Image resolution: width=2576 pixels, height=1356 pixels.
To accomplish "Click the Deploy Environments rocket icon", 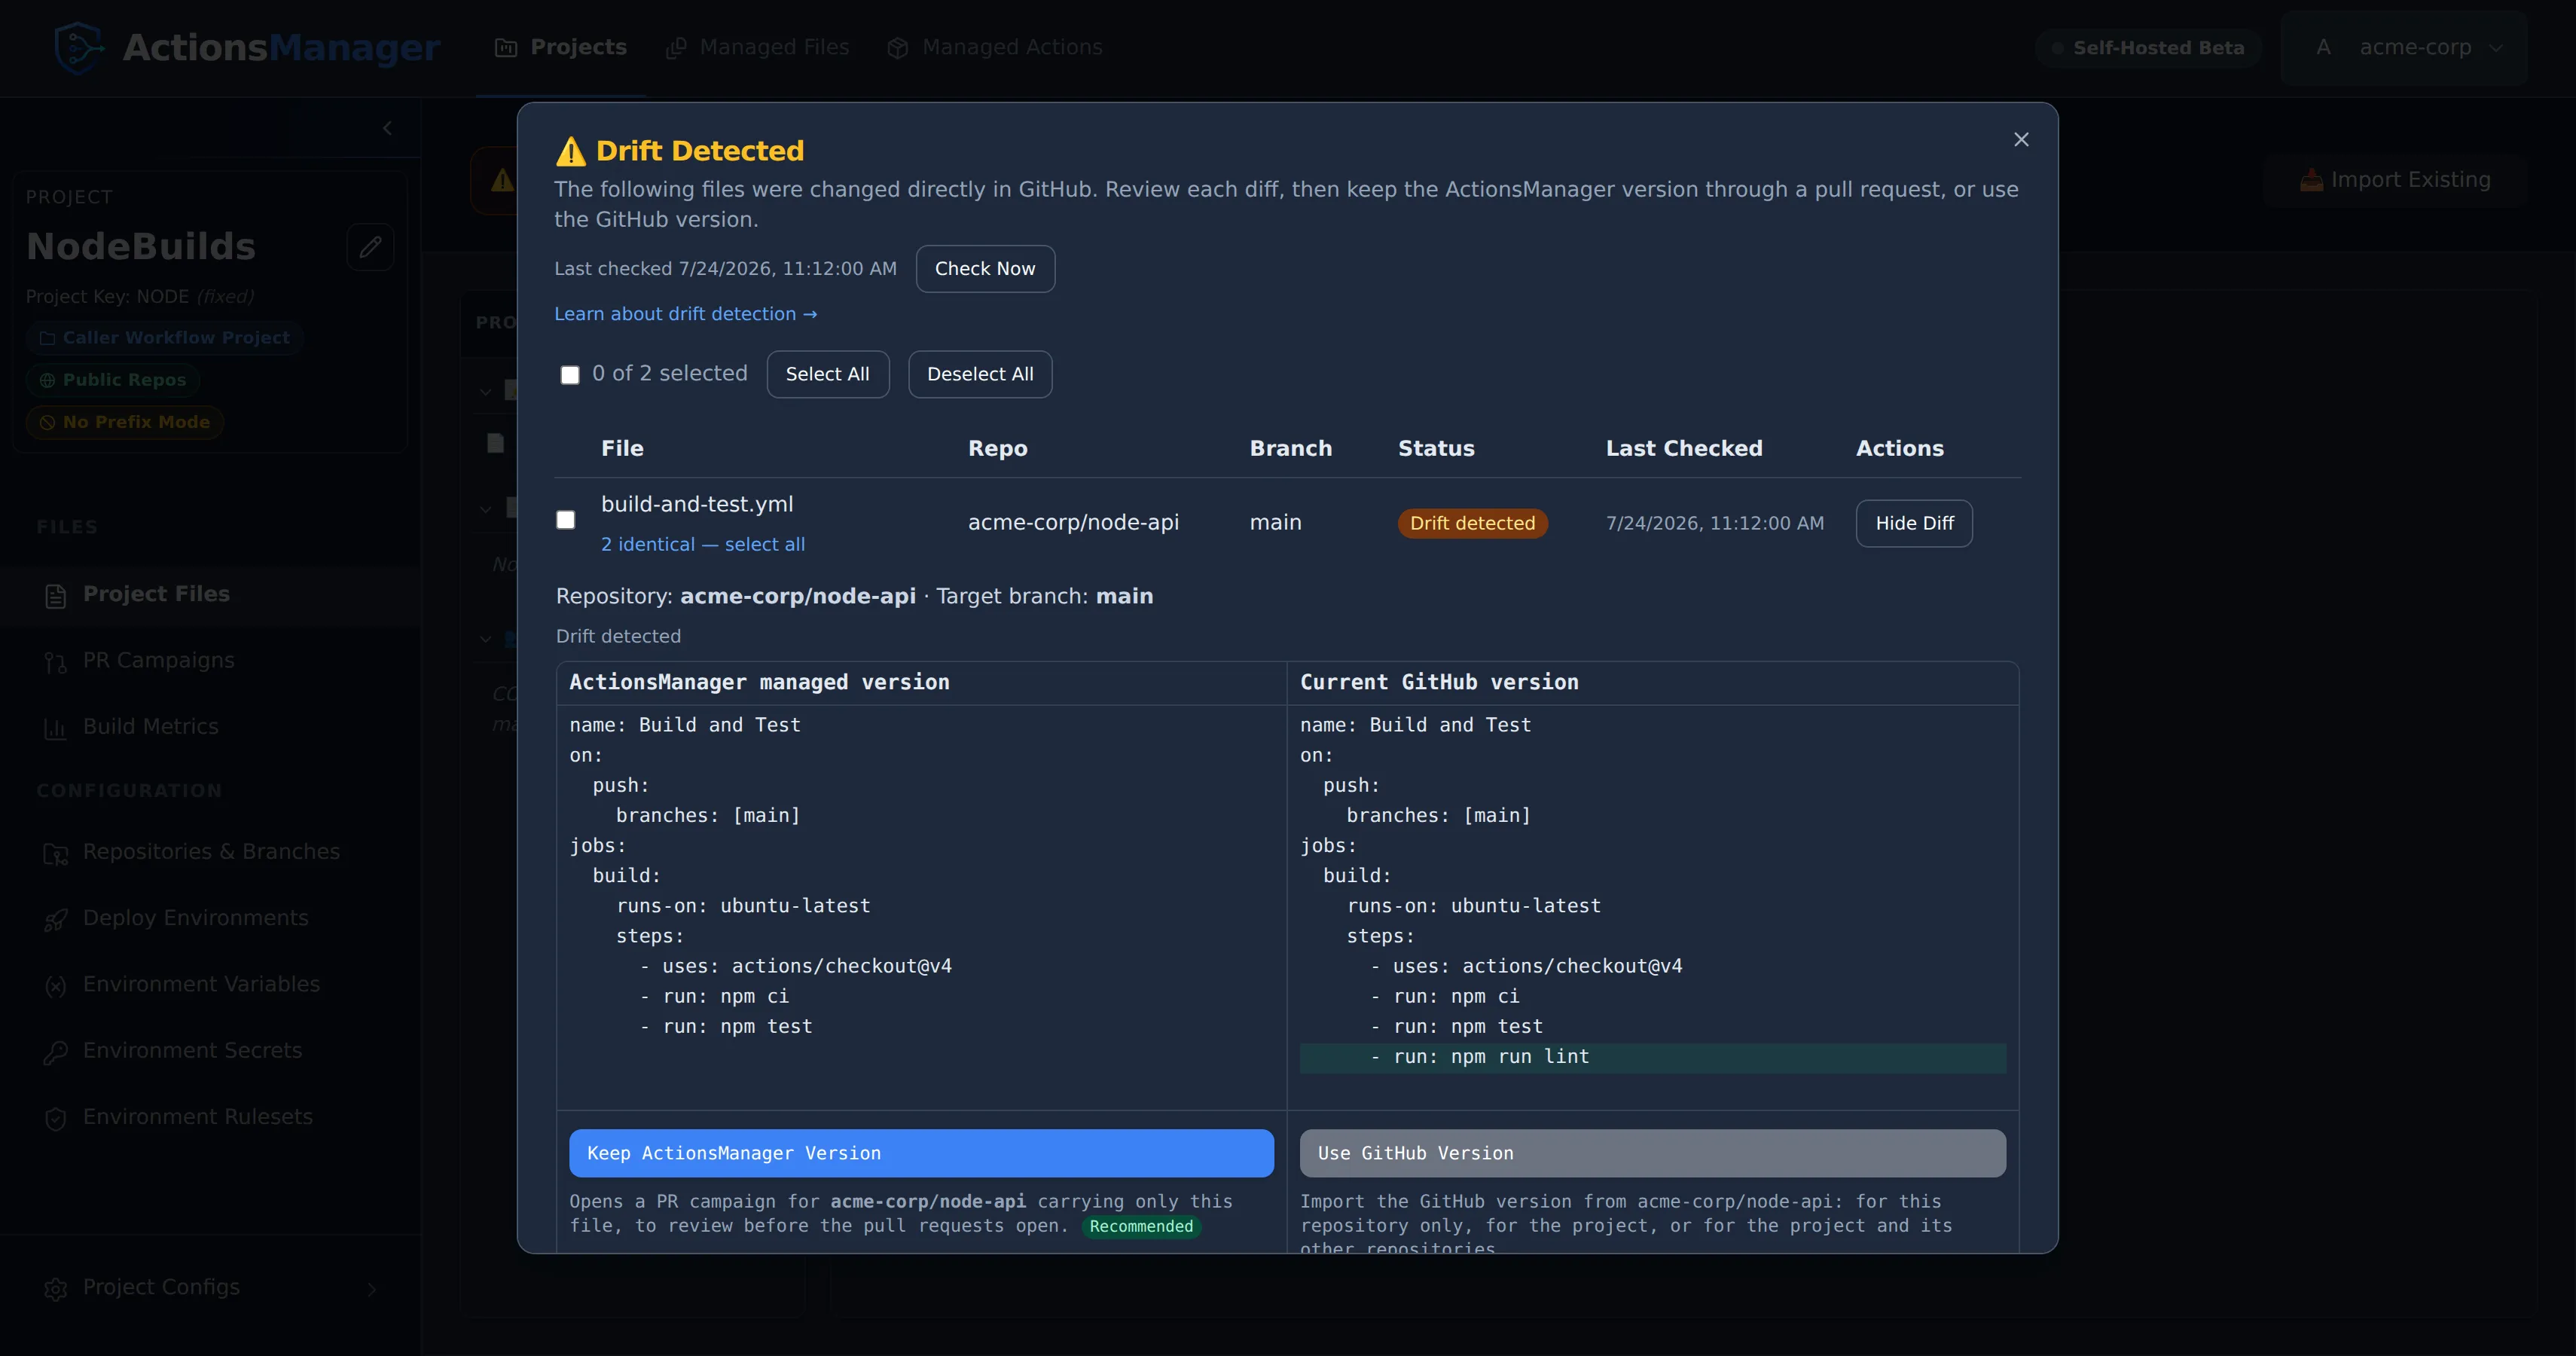I will (56, 919).
